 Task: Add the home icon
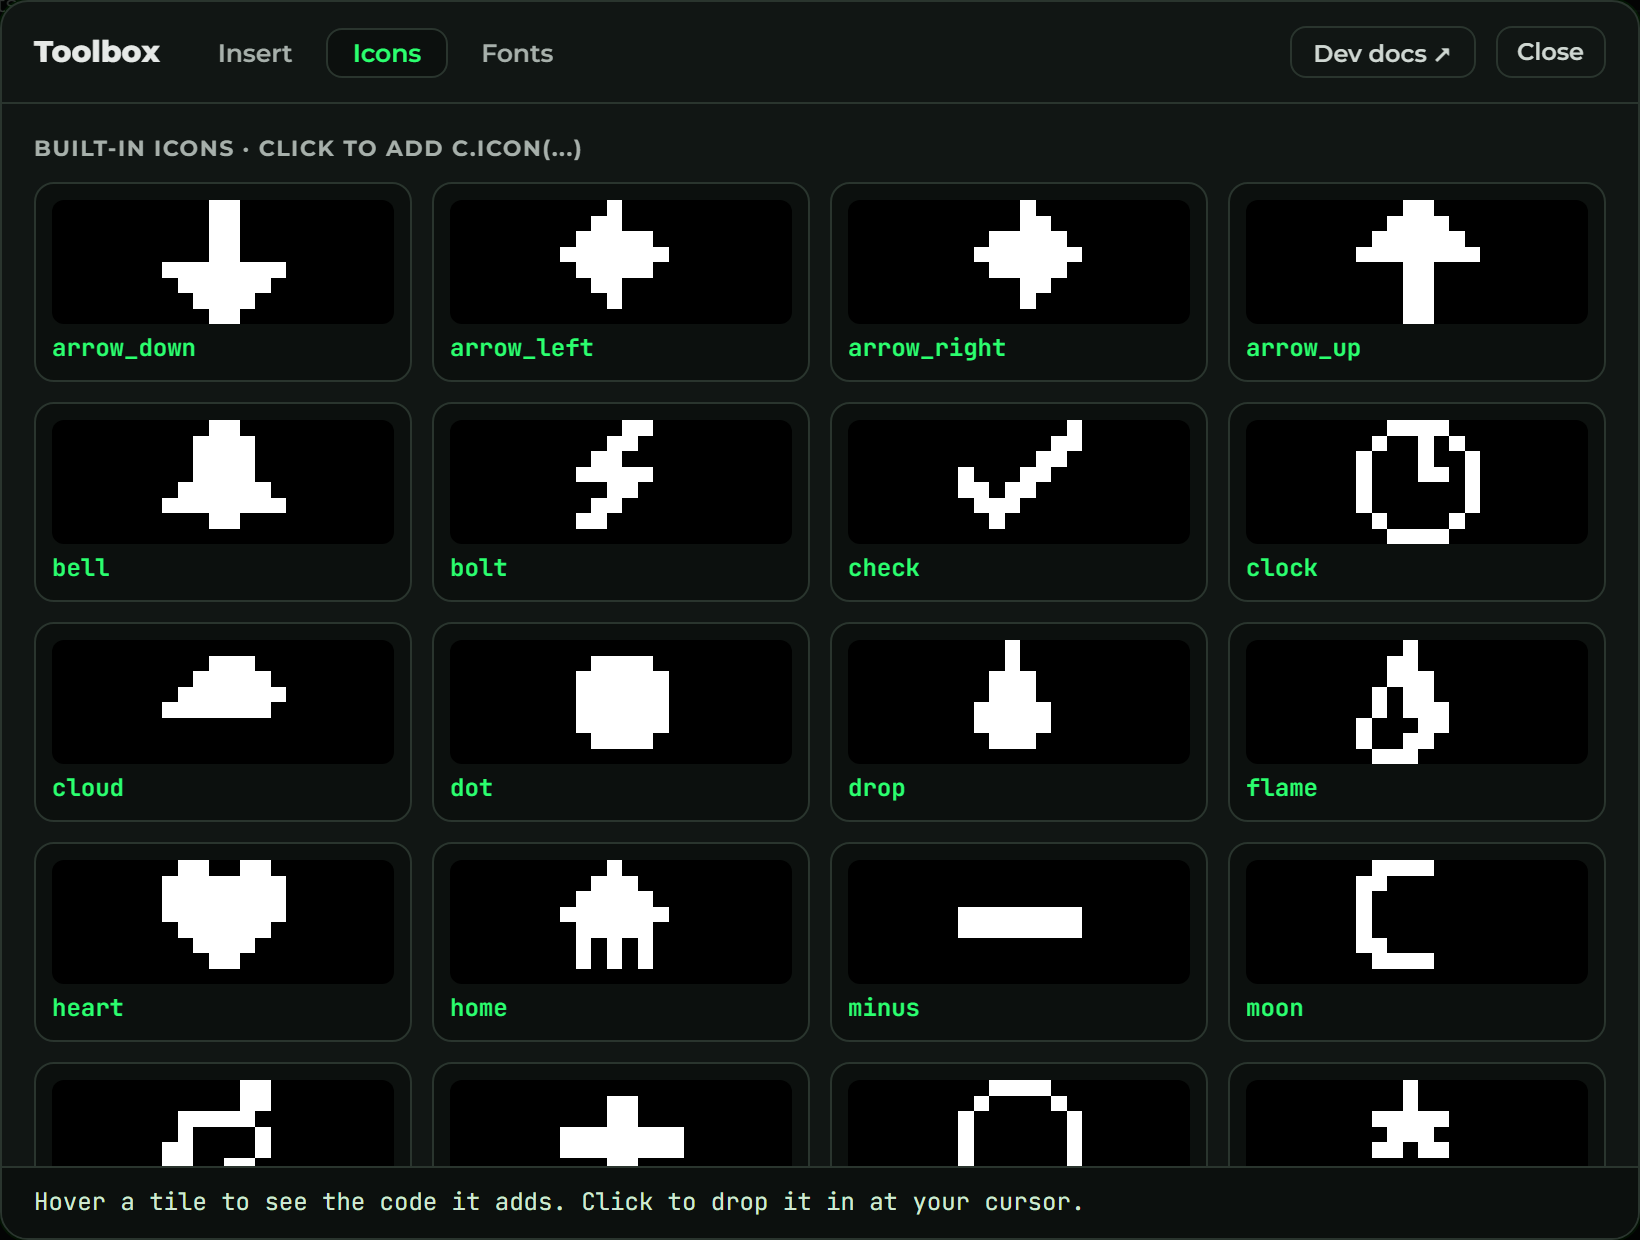coord(621,942)
